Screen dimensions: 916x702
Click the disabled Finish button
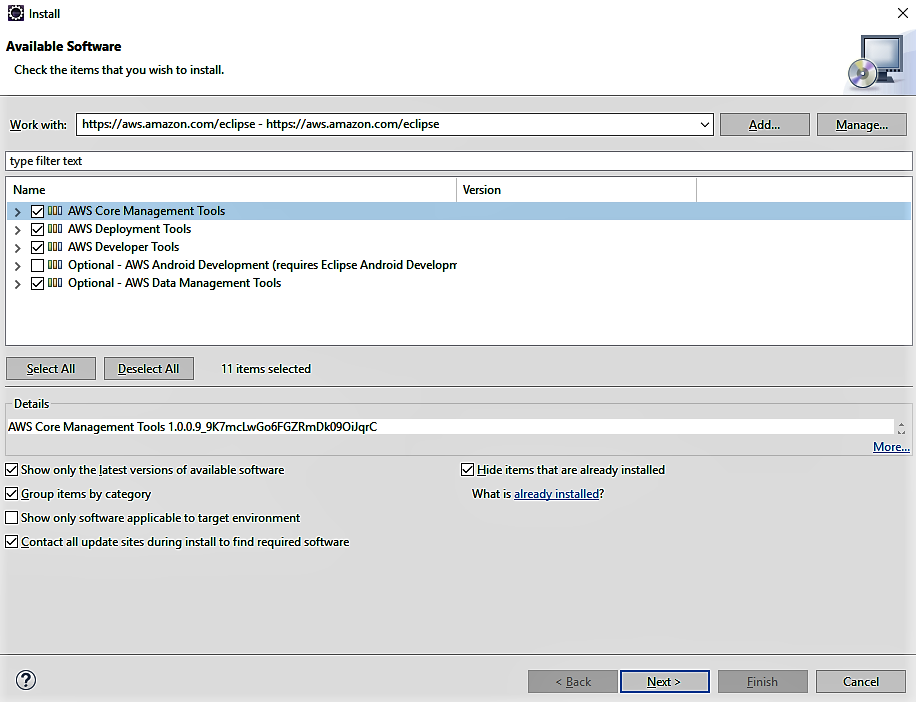click(x=762, y=682)
